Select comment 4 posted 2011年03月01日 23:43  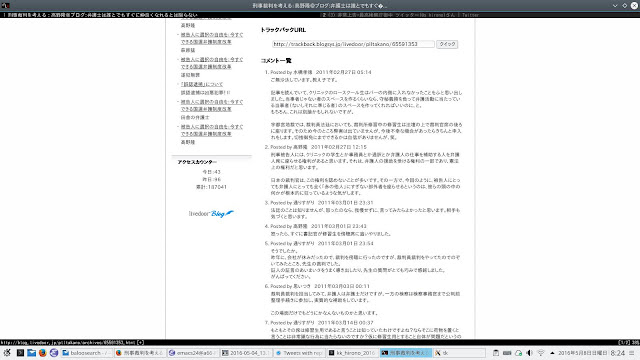(318, 226)
